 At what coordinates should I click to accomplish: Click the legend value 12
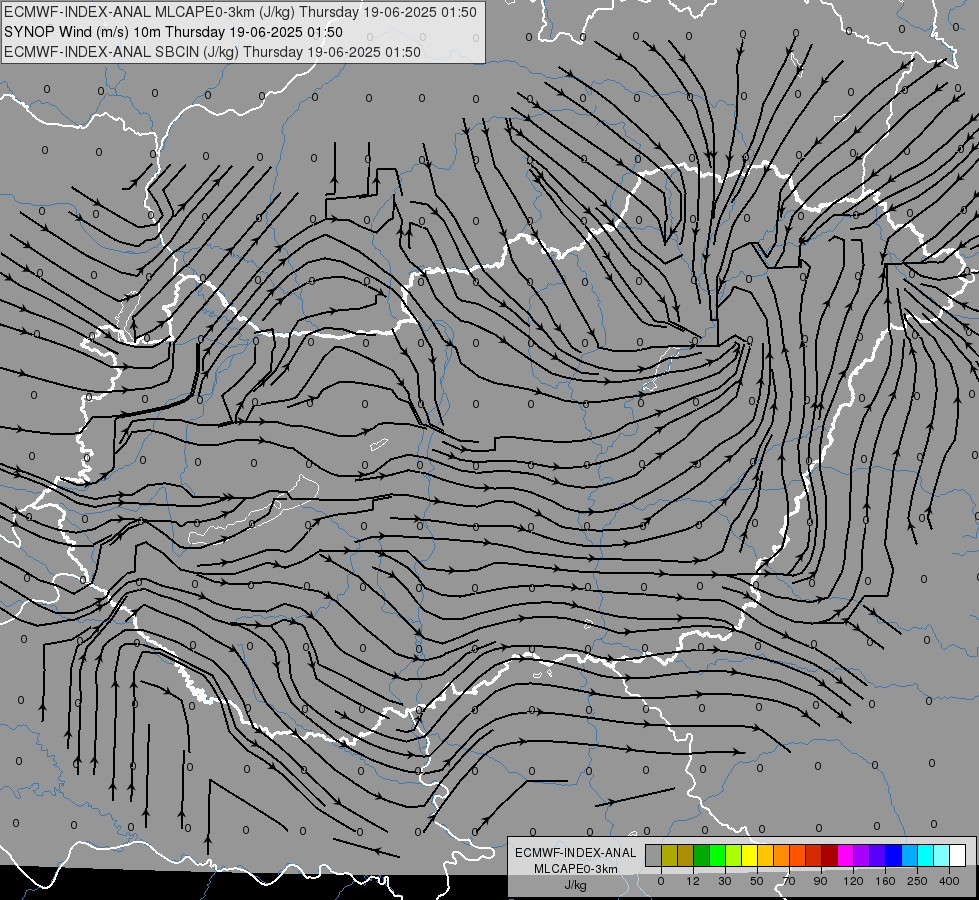[x=693, y=881]
